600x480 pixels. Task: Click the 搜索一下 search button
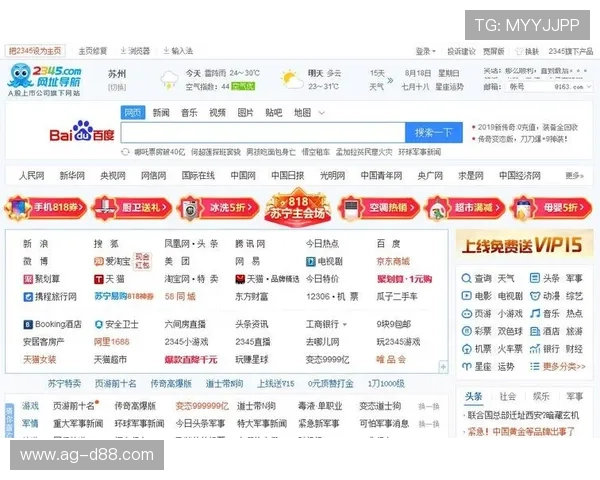(x=434, y=132)
